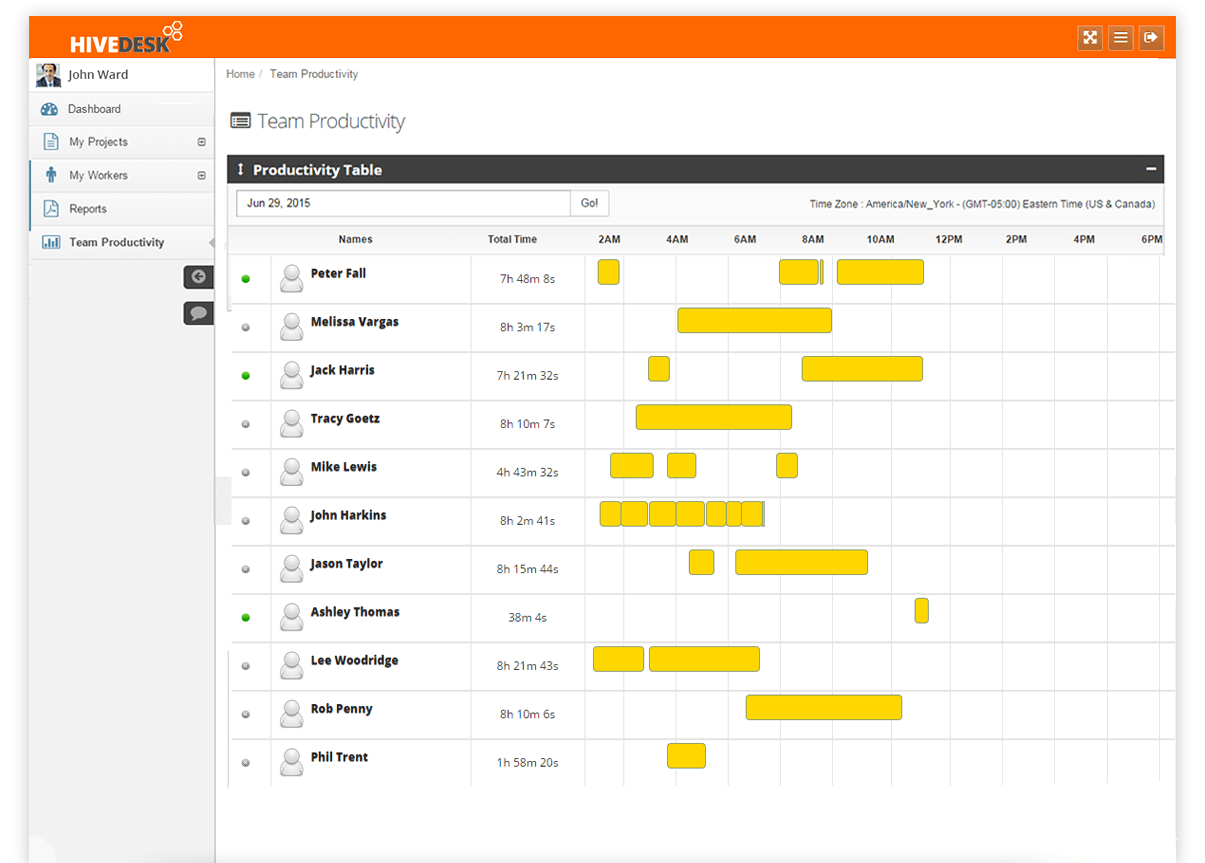
Task: Click the Time Zone America/New_York text
Action: (982, 204)
